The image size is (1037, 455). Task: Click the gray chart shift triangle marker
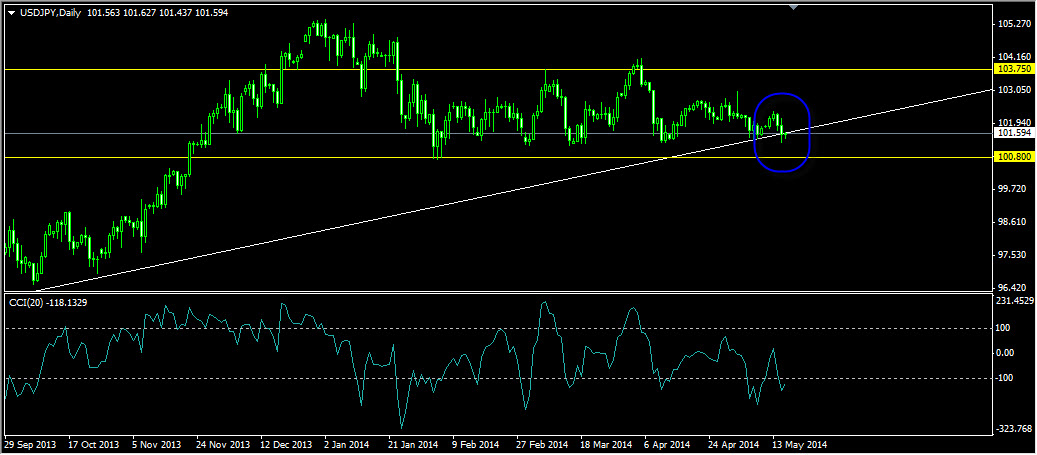(x=794, y=7)
